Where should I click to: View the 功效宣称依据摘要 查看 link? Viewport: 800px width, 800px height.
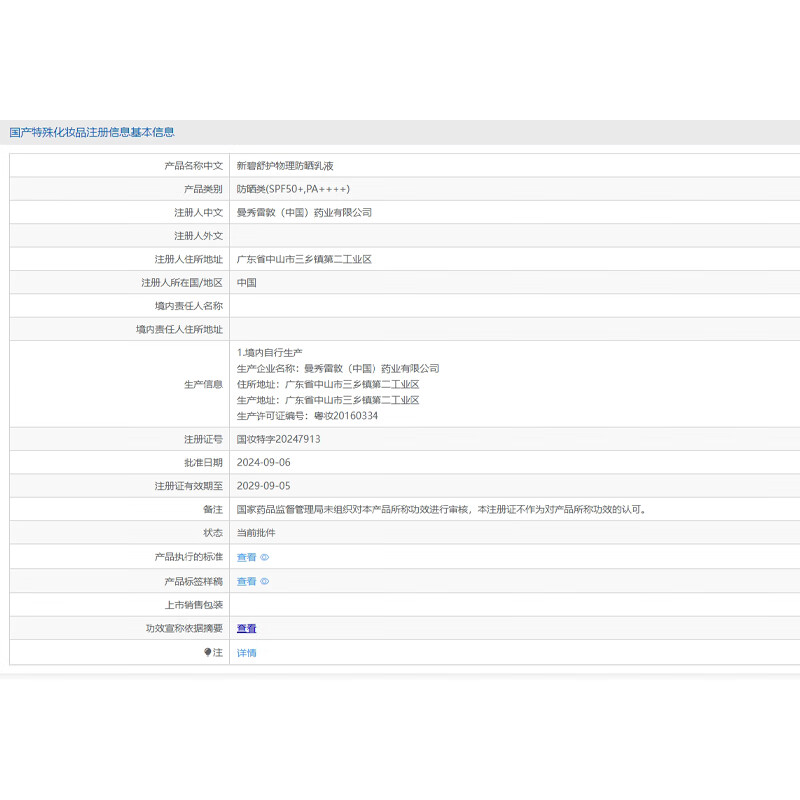click(x=246, y=628)
